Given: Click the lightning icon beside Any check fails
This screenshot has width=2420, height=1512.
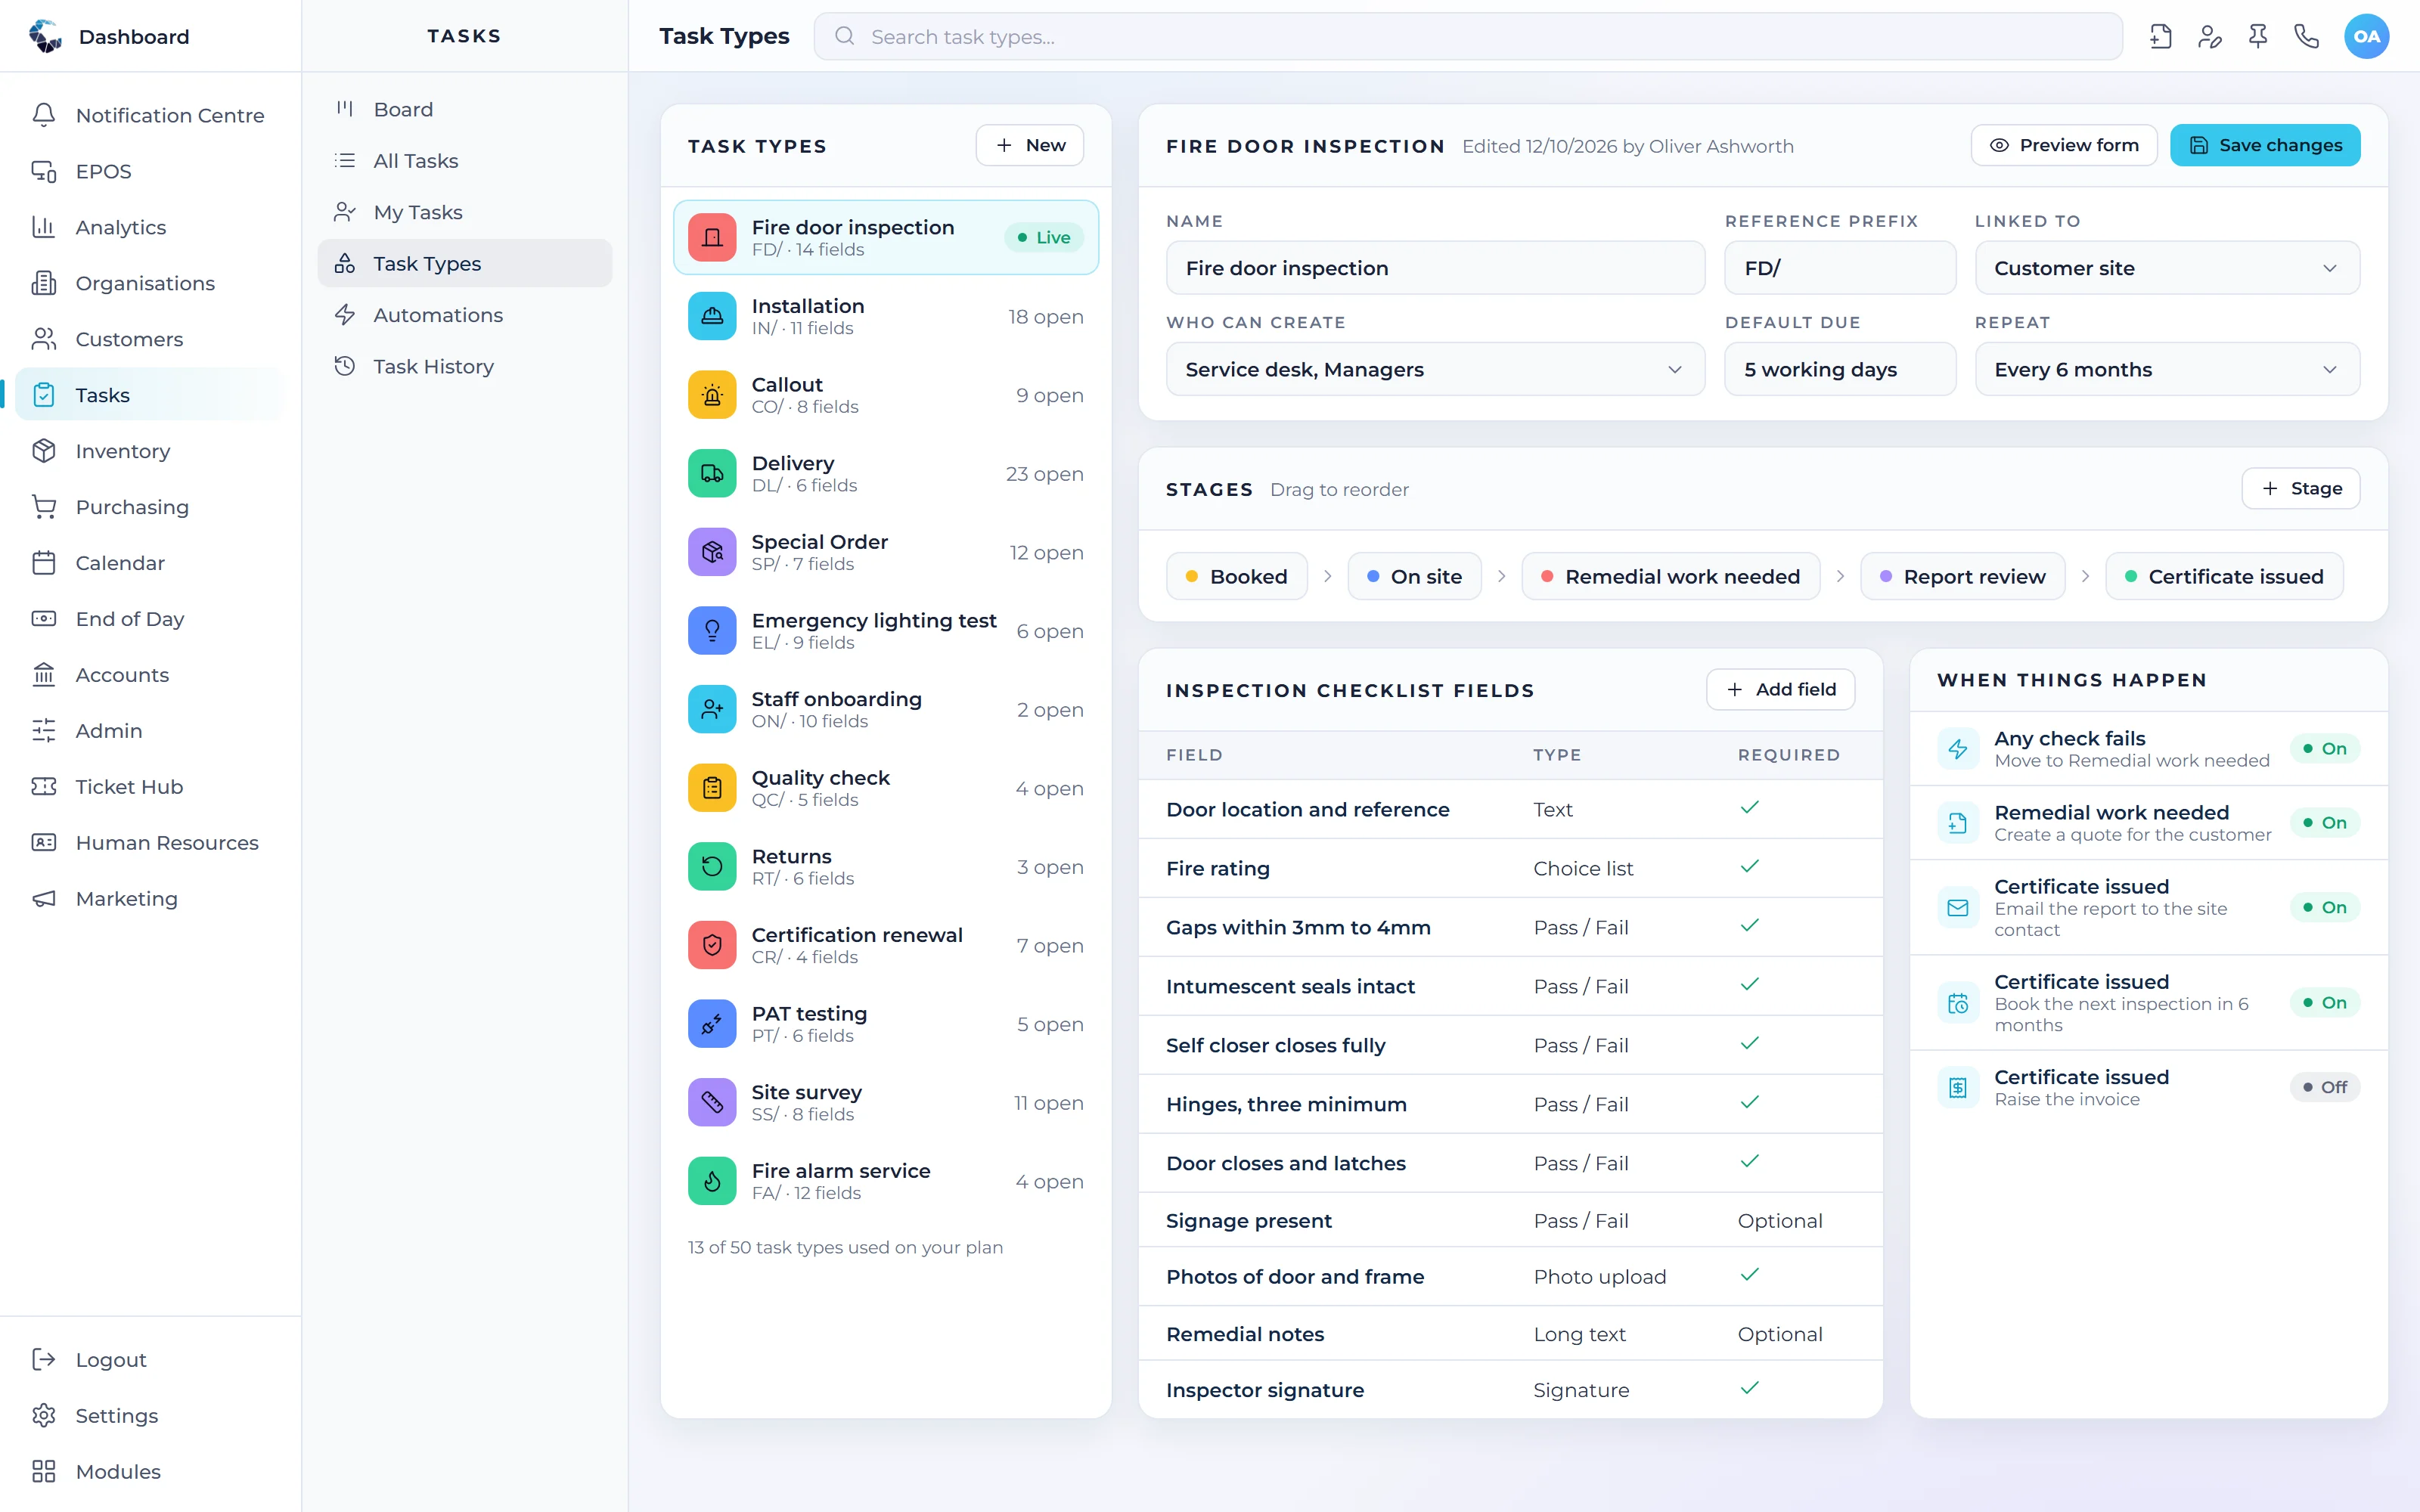Looking at the screenshot, I should click(x=1958, y=749).
